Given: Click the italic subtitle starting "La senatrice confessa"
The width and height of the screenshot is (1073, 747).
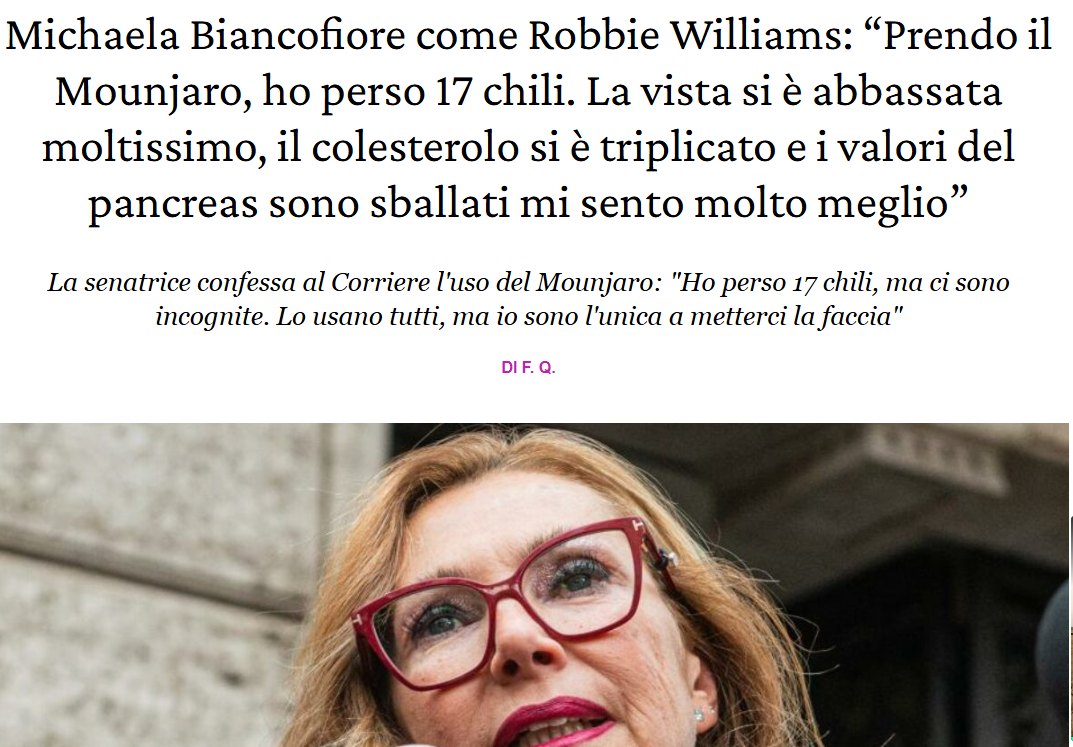Looking at the screenshot, I should point(528,299).
